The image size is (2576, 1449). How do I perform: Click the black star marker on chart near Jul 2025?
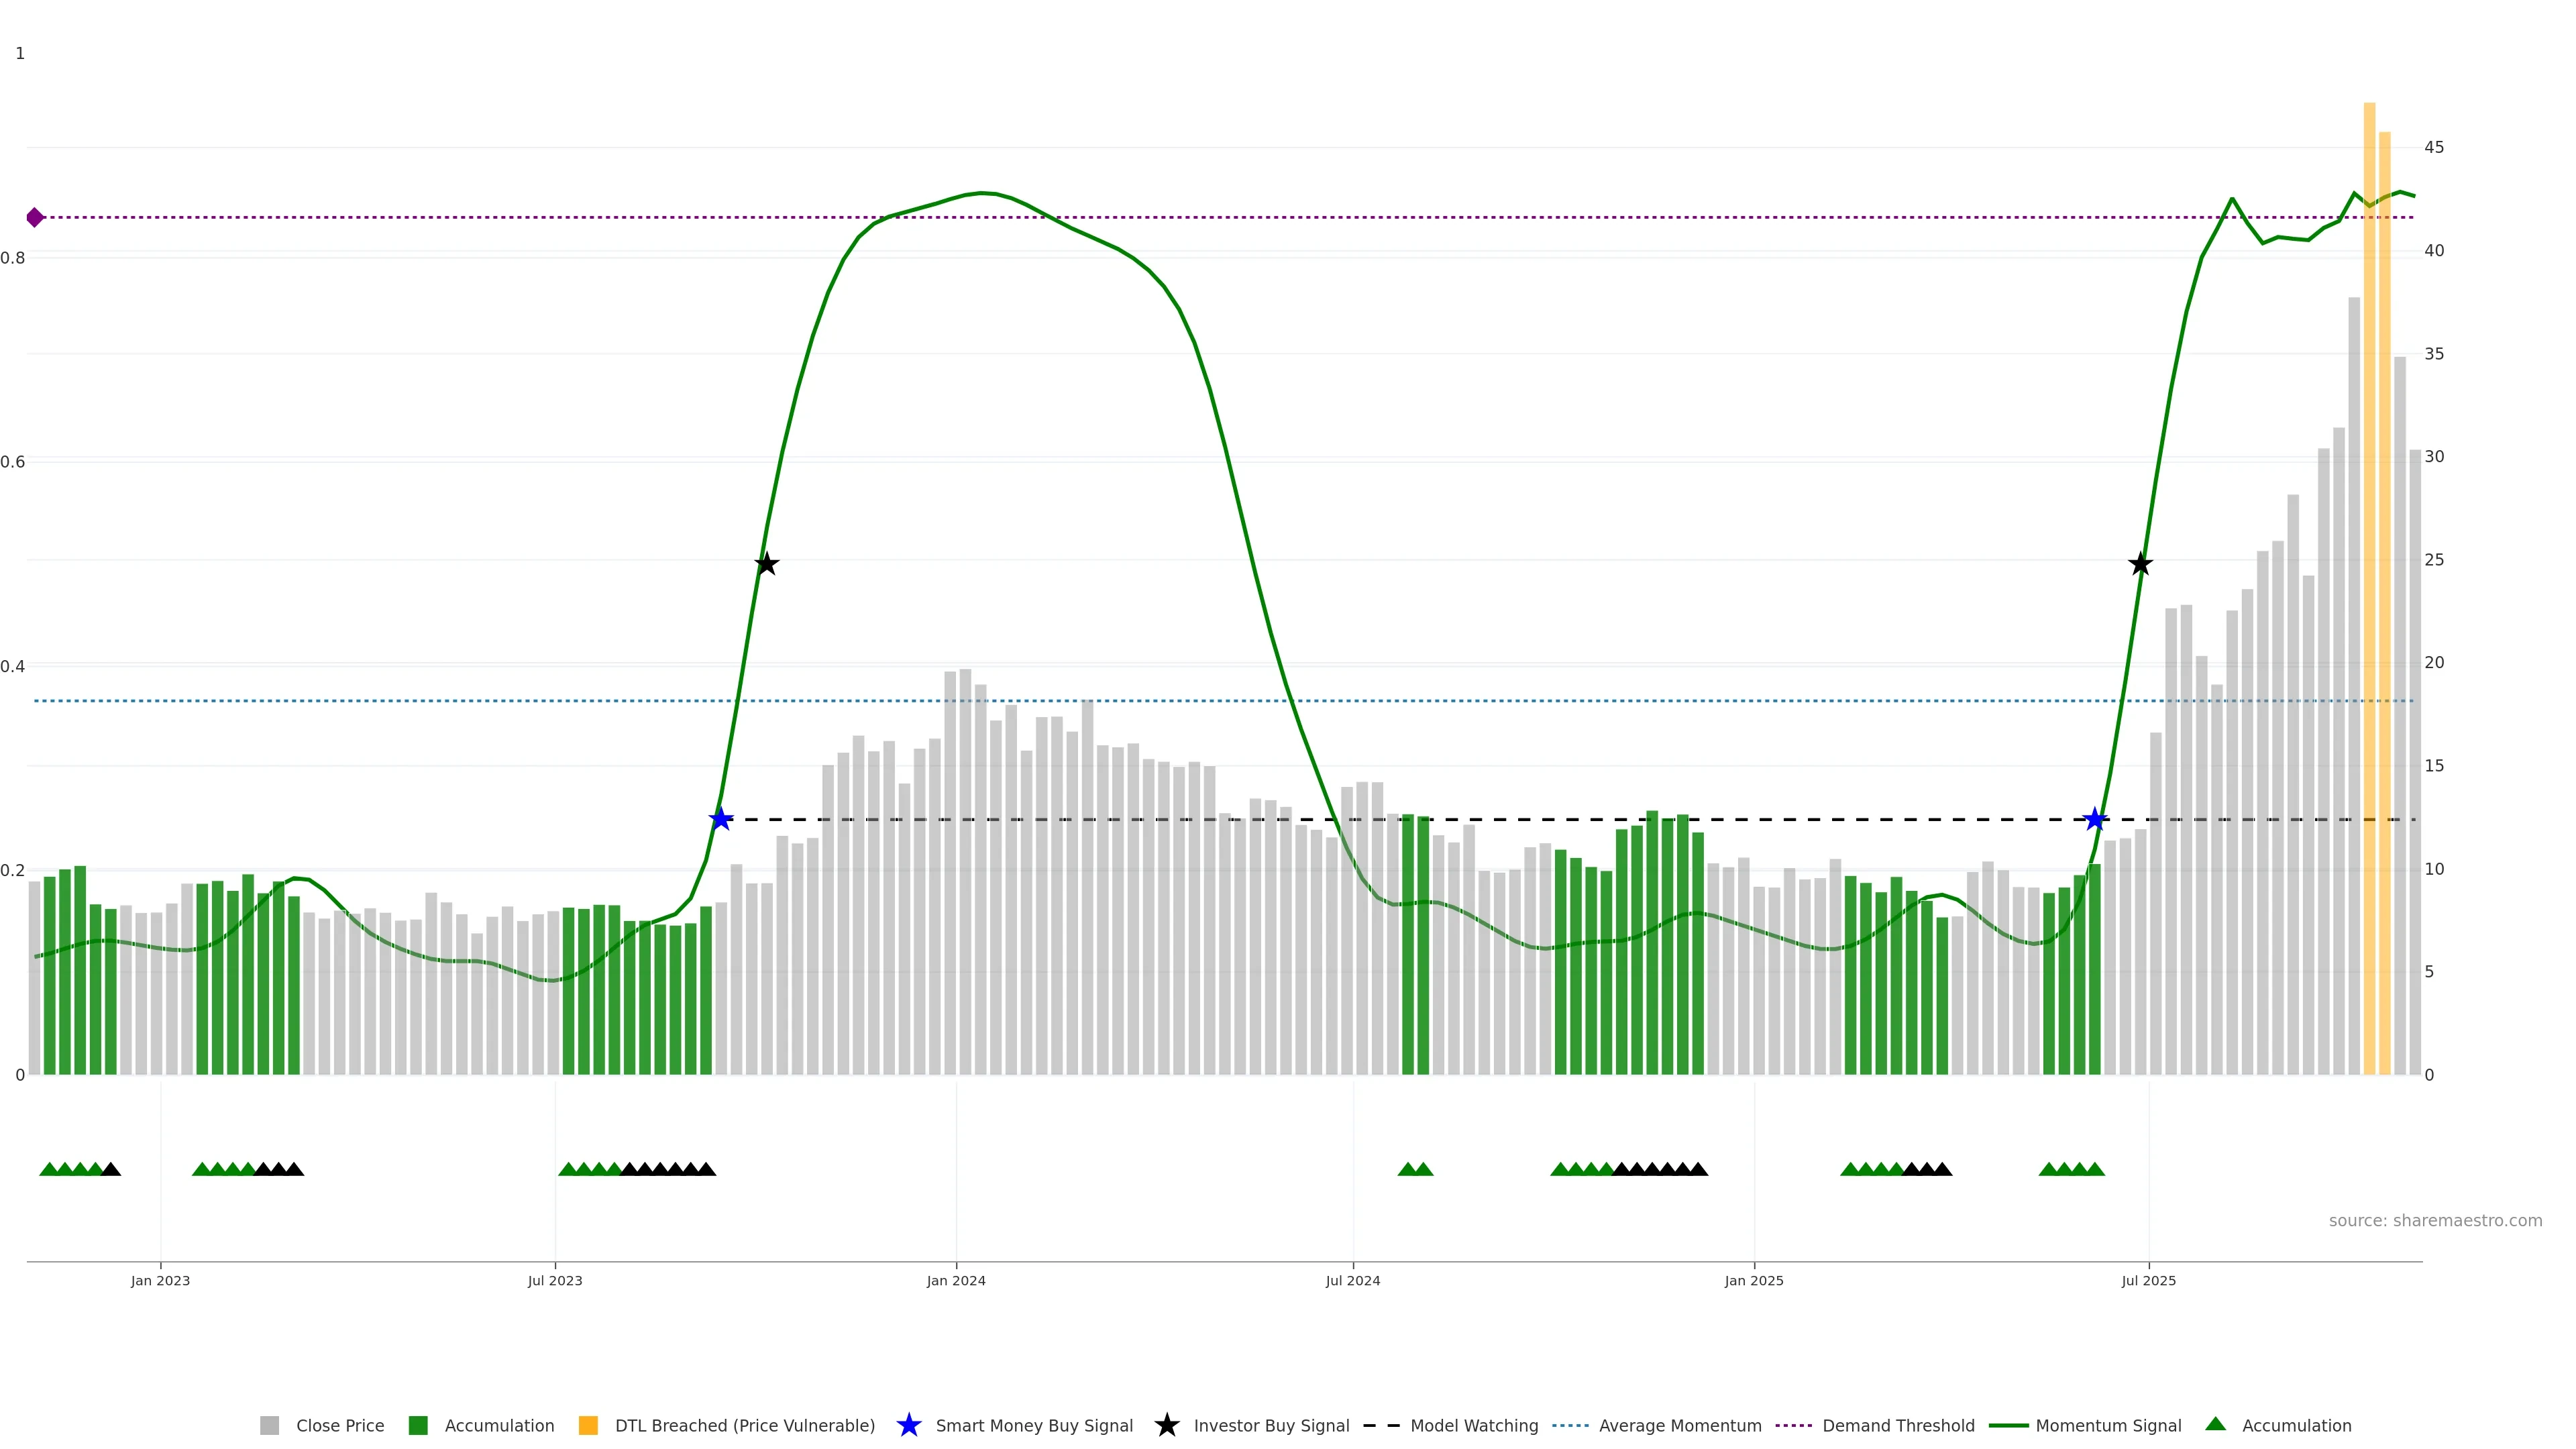coord(2140,564)
